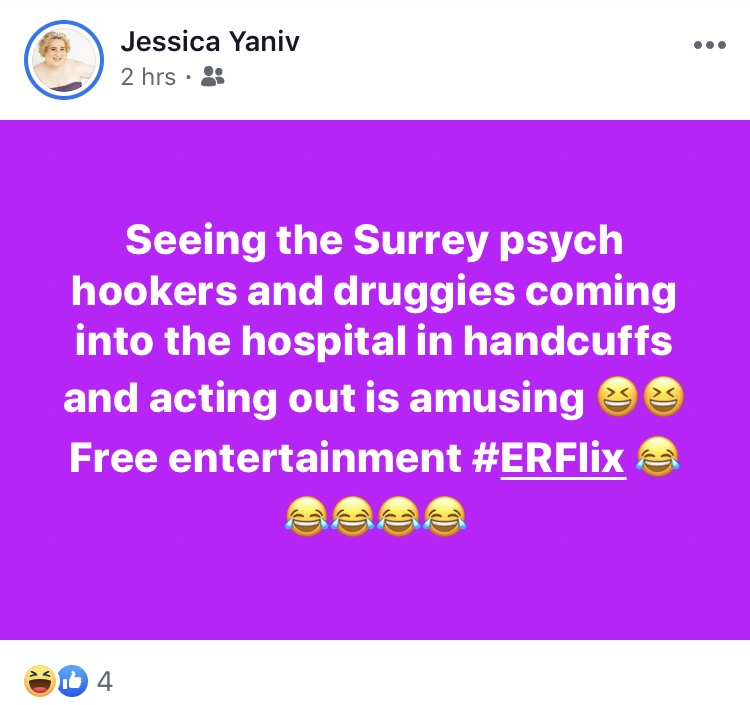750x705 pixels.
Task: Open the #ERFlix hashtag link
Action: point(549,458)
